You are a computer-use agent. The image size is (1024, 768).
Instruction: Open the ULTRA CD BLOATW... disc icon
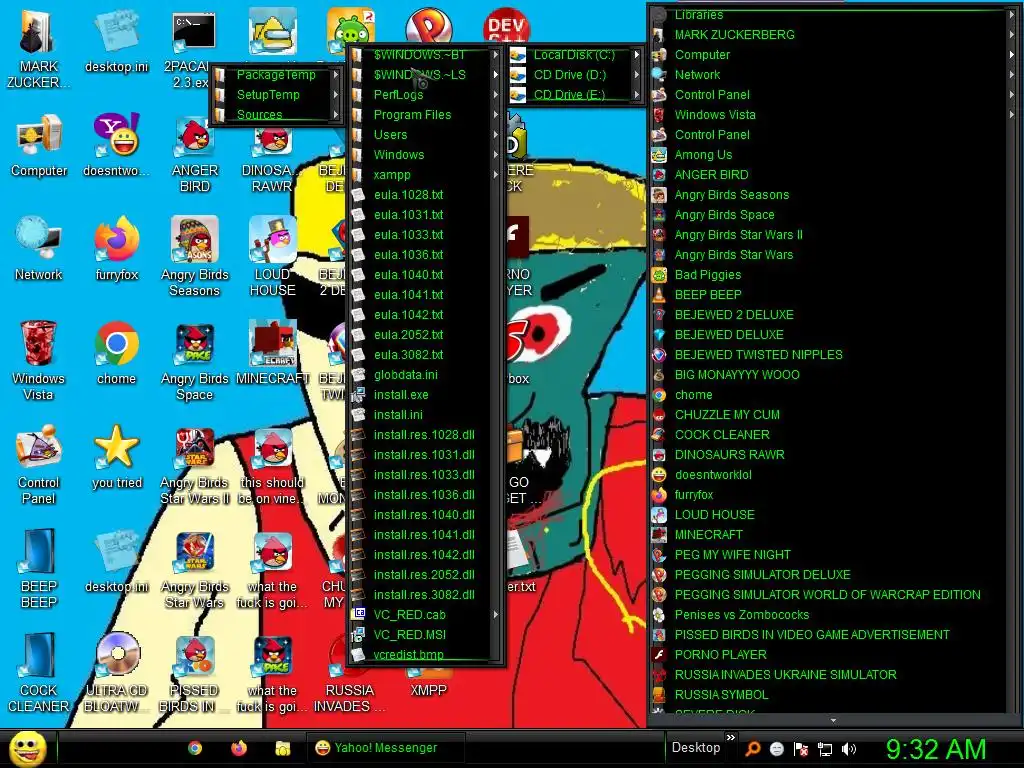[117, 671]
